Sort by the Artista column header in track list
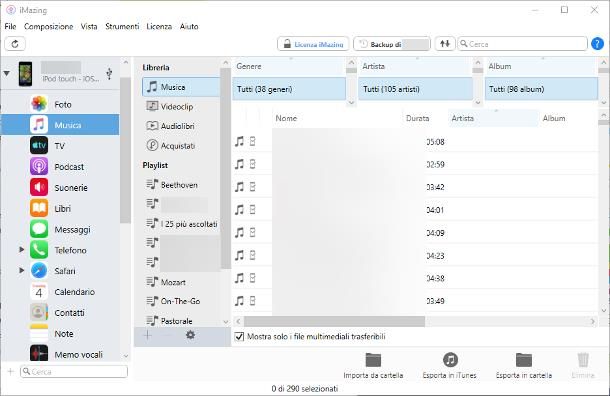 tap(493, 118)
